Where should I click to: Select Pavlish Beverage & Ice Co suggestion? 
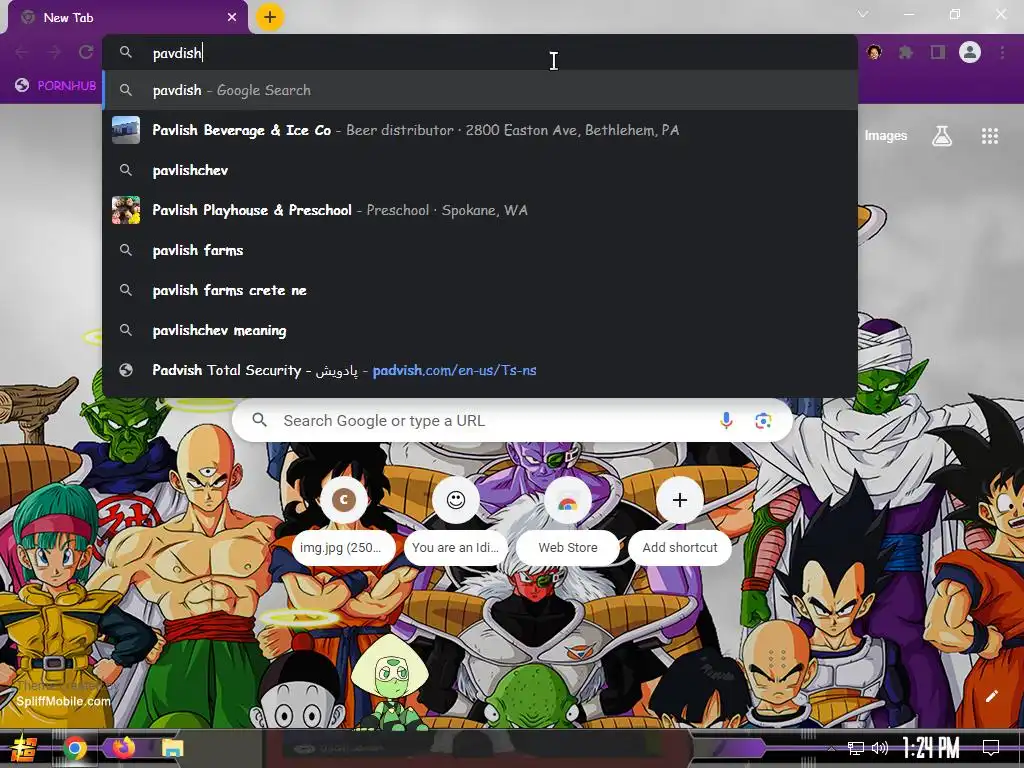click(480, 130)
